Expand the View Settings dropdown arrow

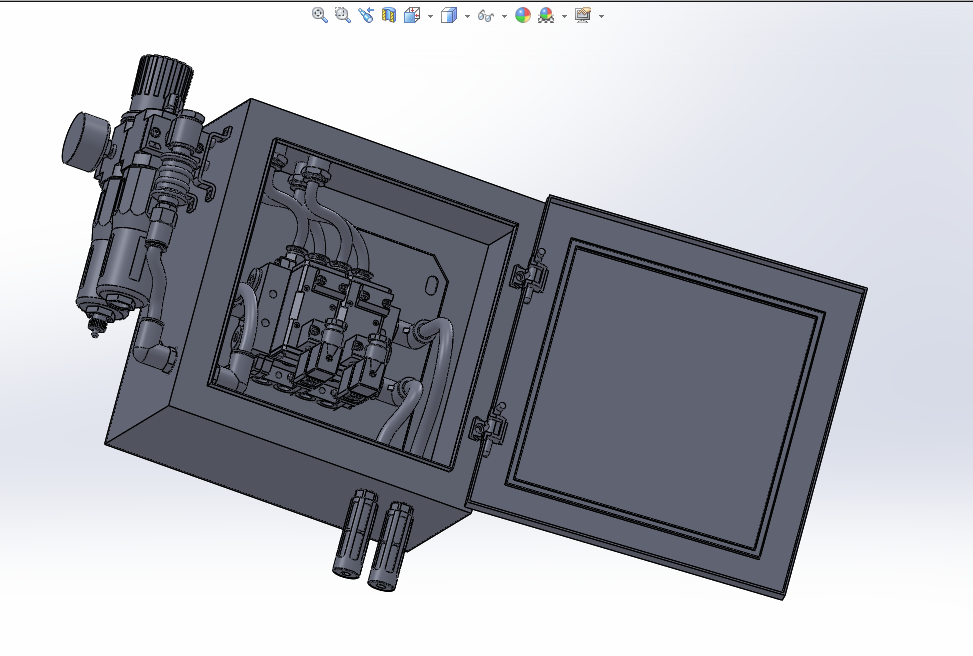coord(601,16)
